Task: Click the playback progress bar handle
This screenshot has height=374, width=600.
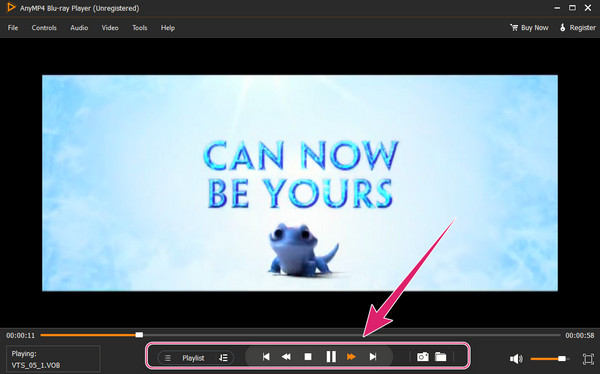Action: (139, 335)
